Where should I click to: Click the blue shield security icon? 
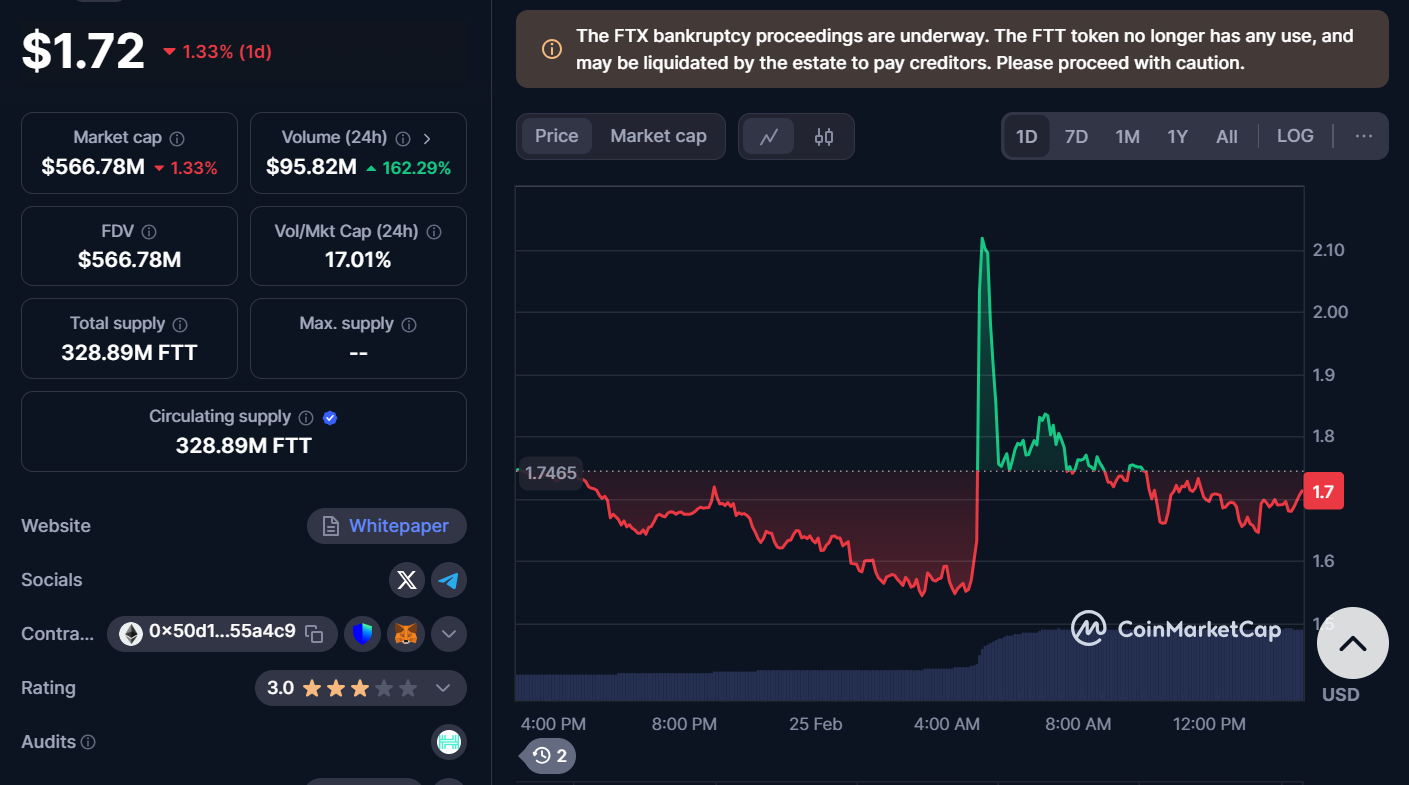coord(363,633)
